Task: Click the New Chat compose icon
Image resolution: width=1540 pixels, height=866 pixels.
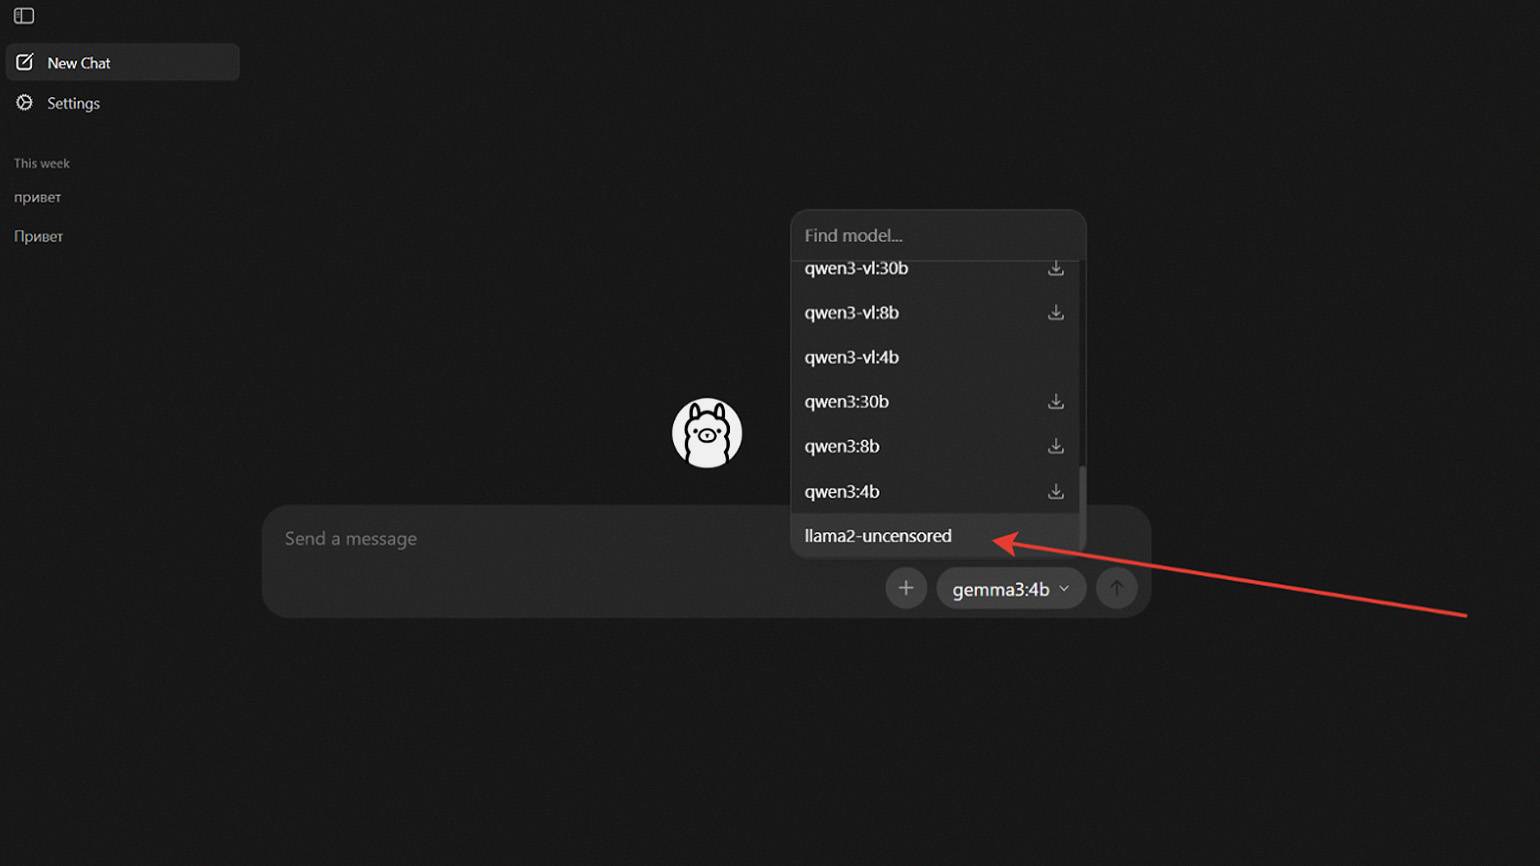Action: [25, 62]
